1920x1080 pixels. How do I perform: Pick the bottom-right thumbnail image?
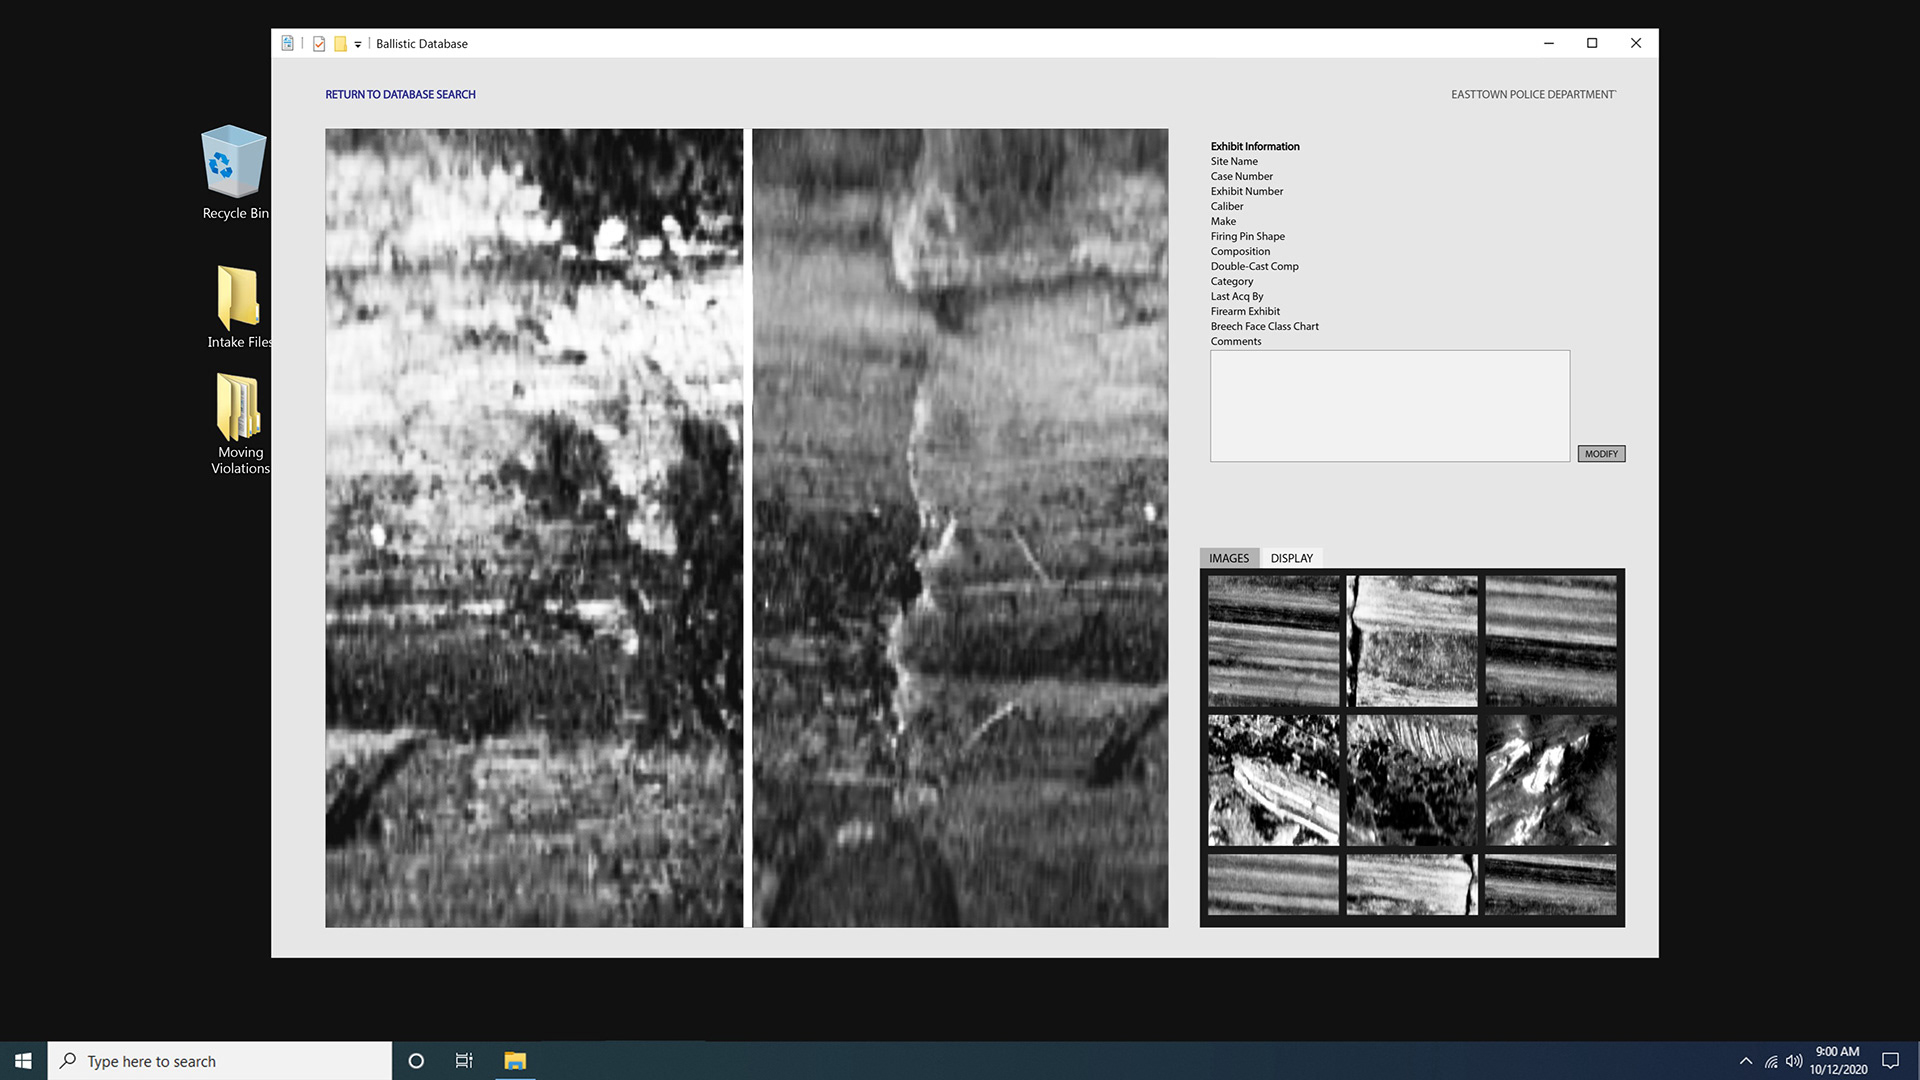pyautogui.click(x=1550, y=884)
